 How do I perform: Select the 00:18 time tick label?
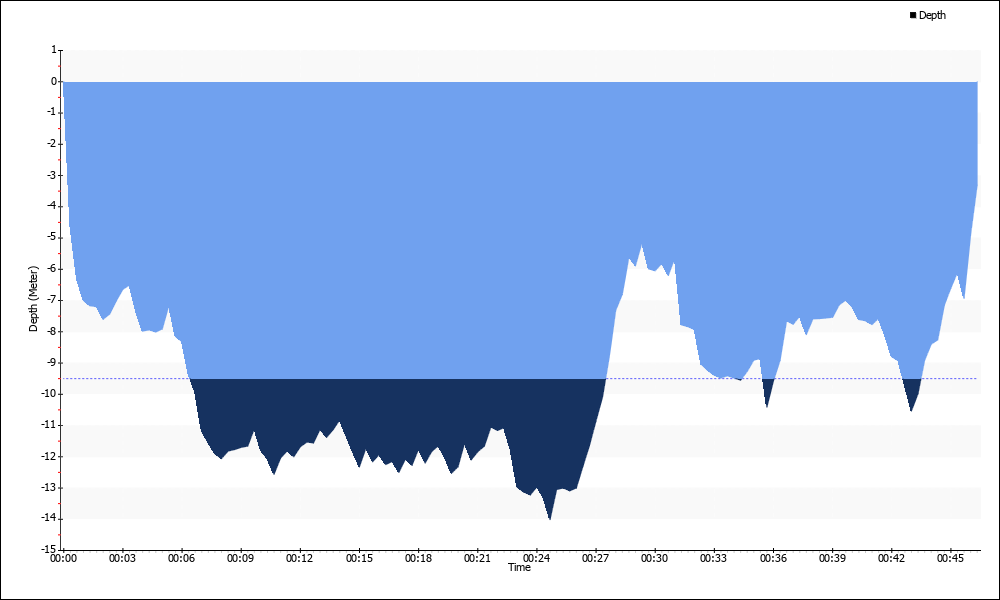pyautogui.click(x=418, y=559)
